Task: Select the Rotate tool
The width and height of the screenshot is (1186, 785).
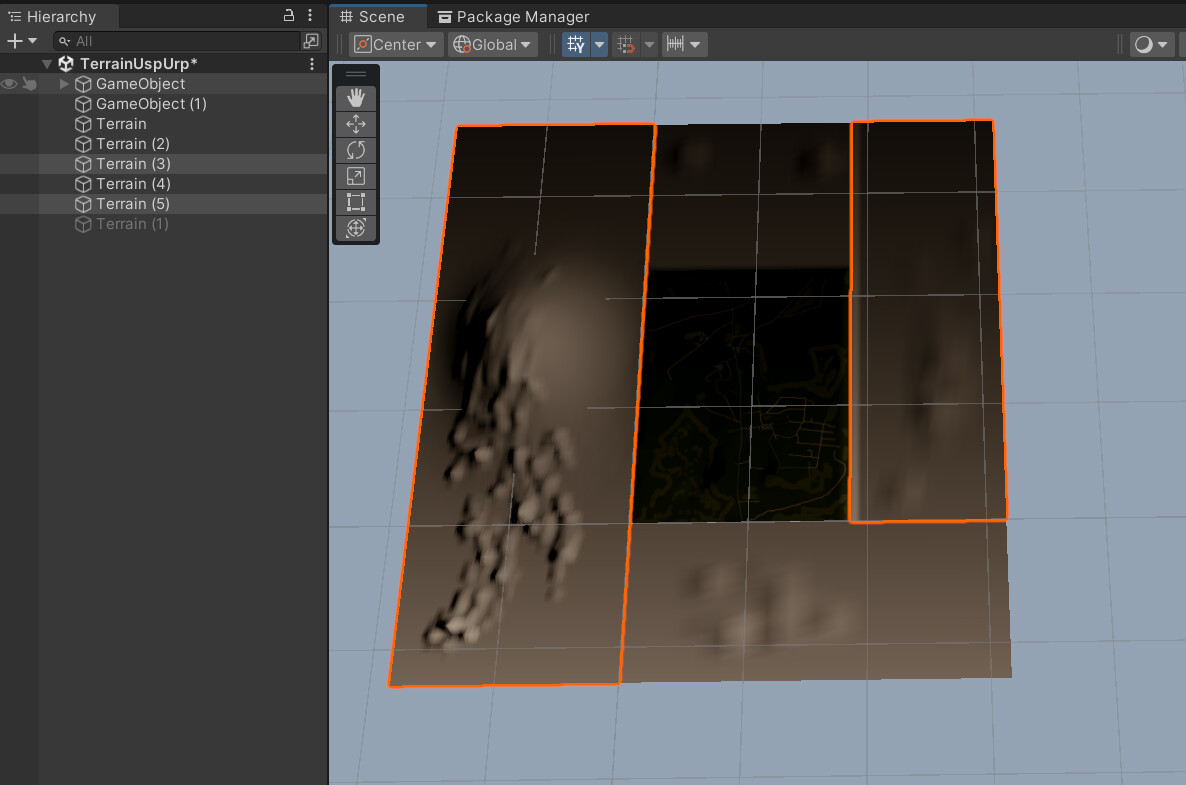Action: tap(356, 149)
